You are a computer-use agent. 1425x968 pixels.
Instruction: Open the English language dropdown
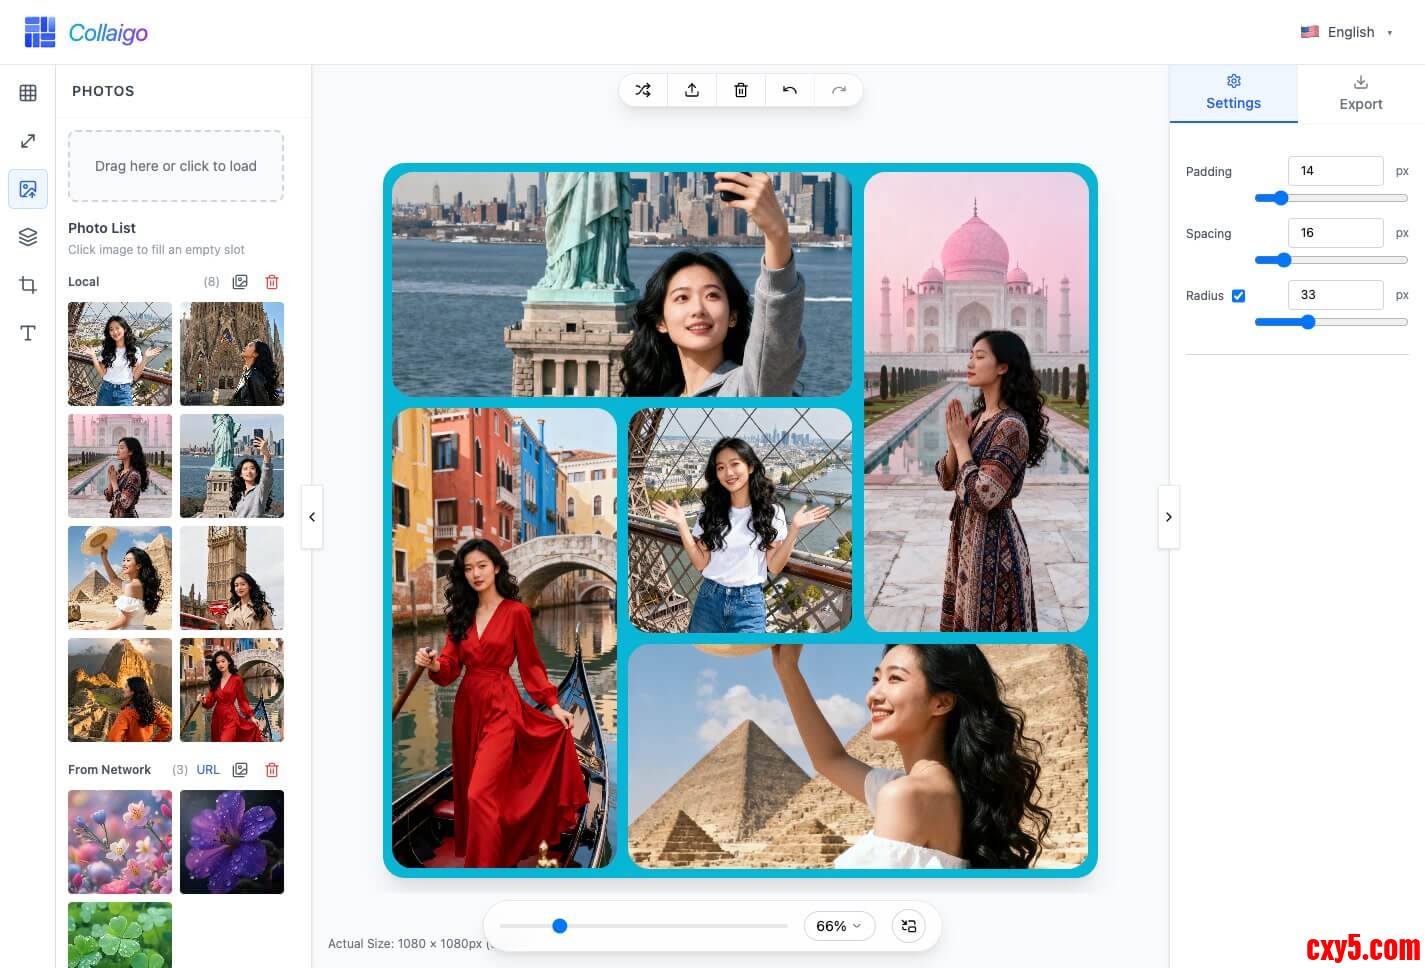pos(1346,32)
